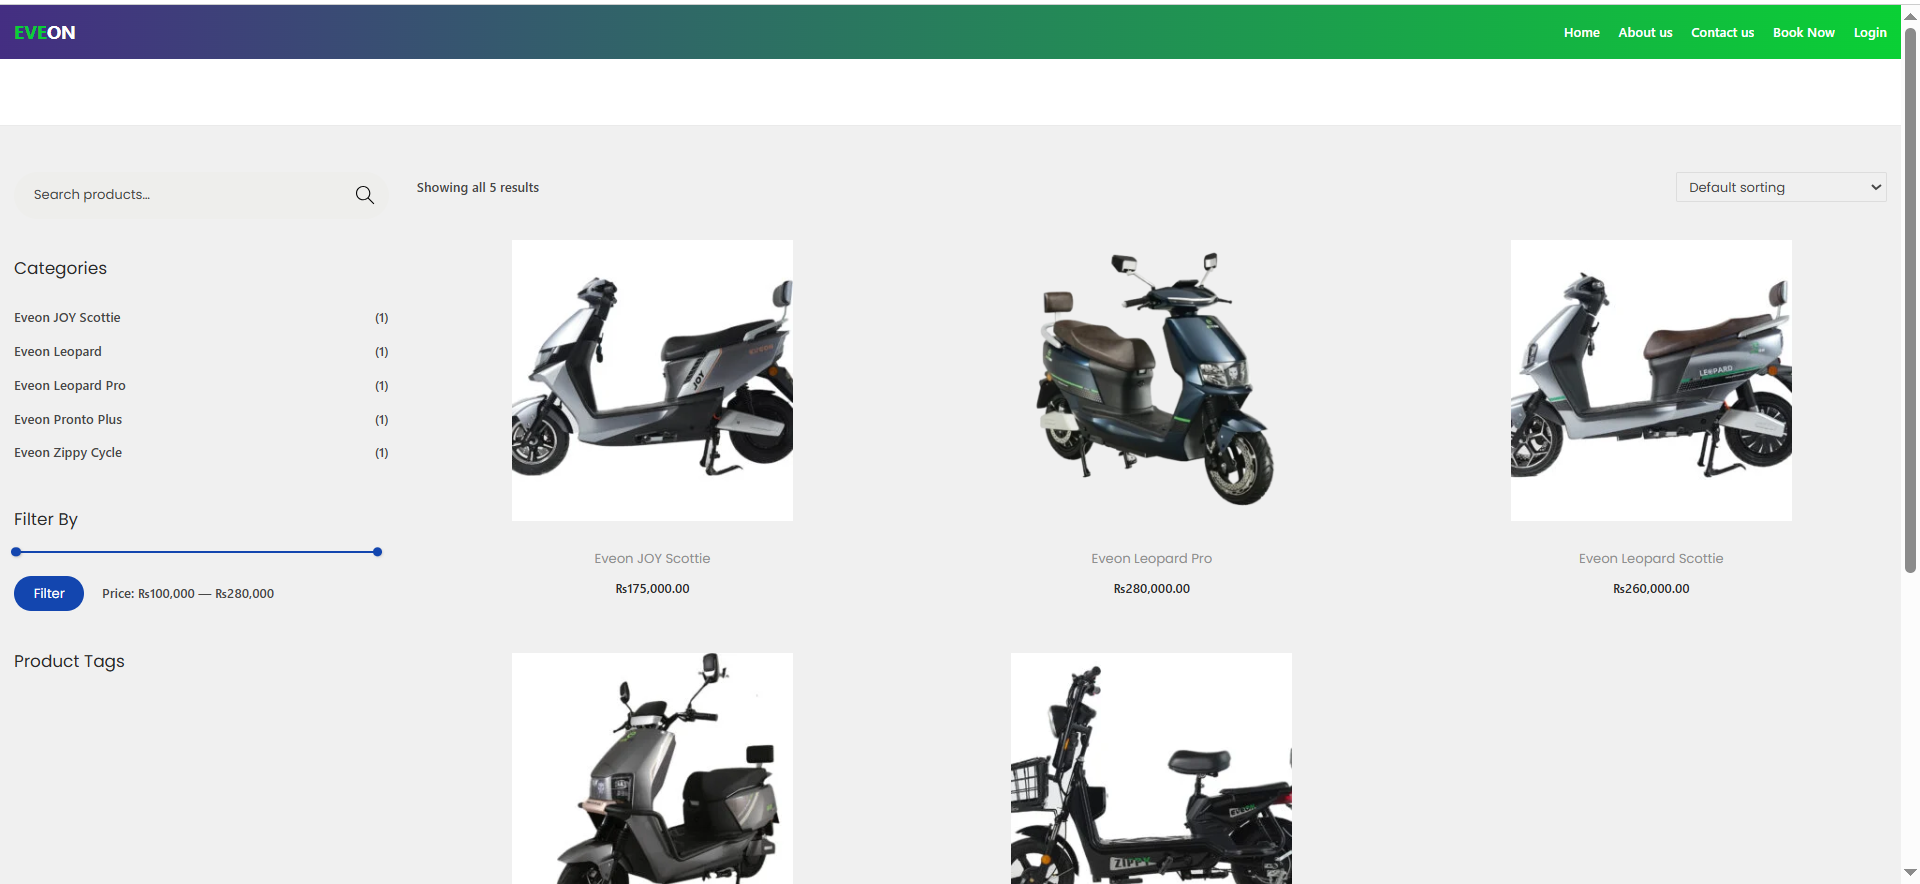Open the black Zippy cycle image
The image size is (1920, 884).
click(x=1151, y=768)
